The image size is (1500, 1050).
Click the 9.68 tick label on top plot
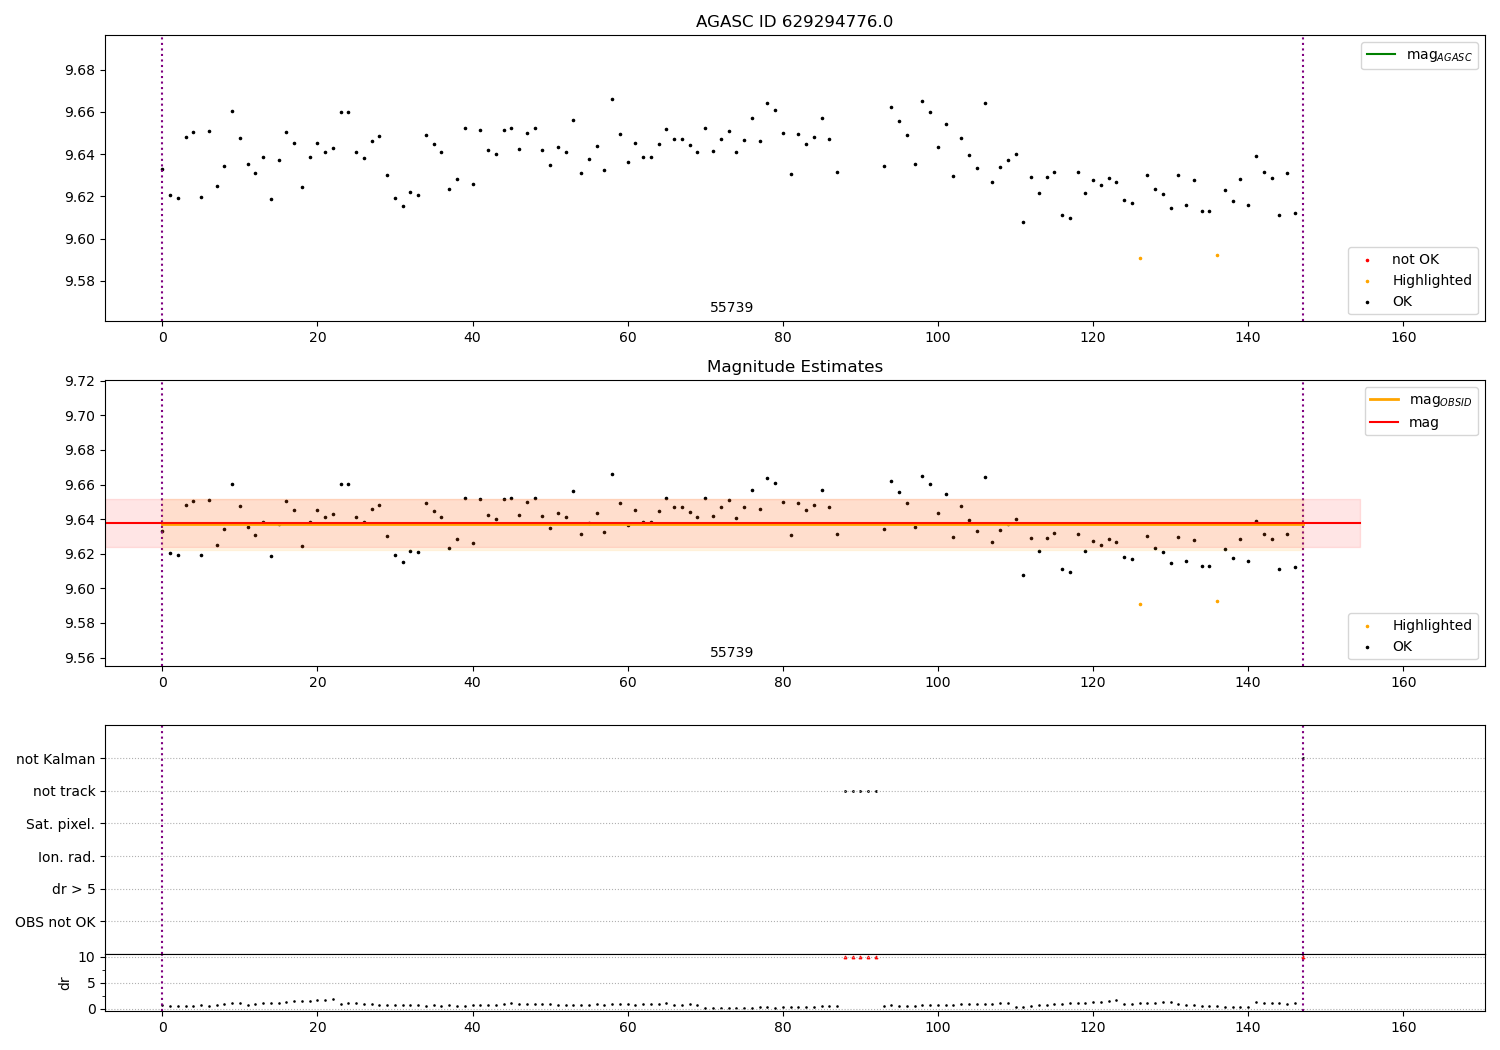click(x=79, y=70)
